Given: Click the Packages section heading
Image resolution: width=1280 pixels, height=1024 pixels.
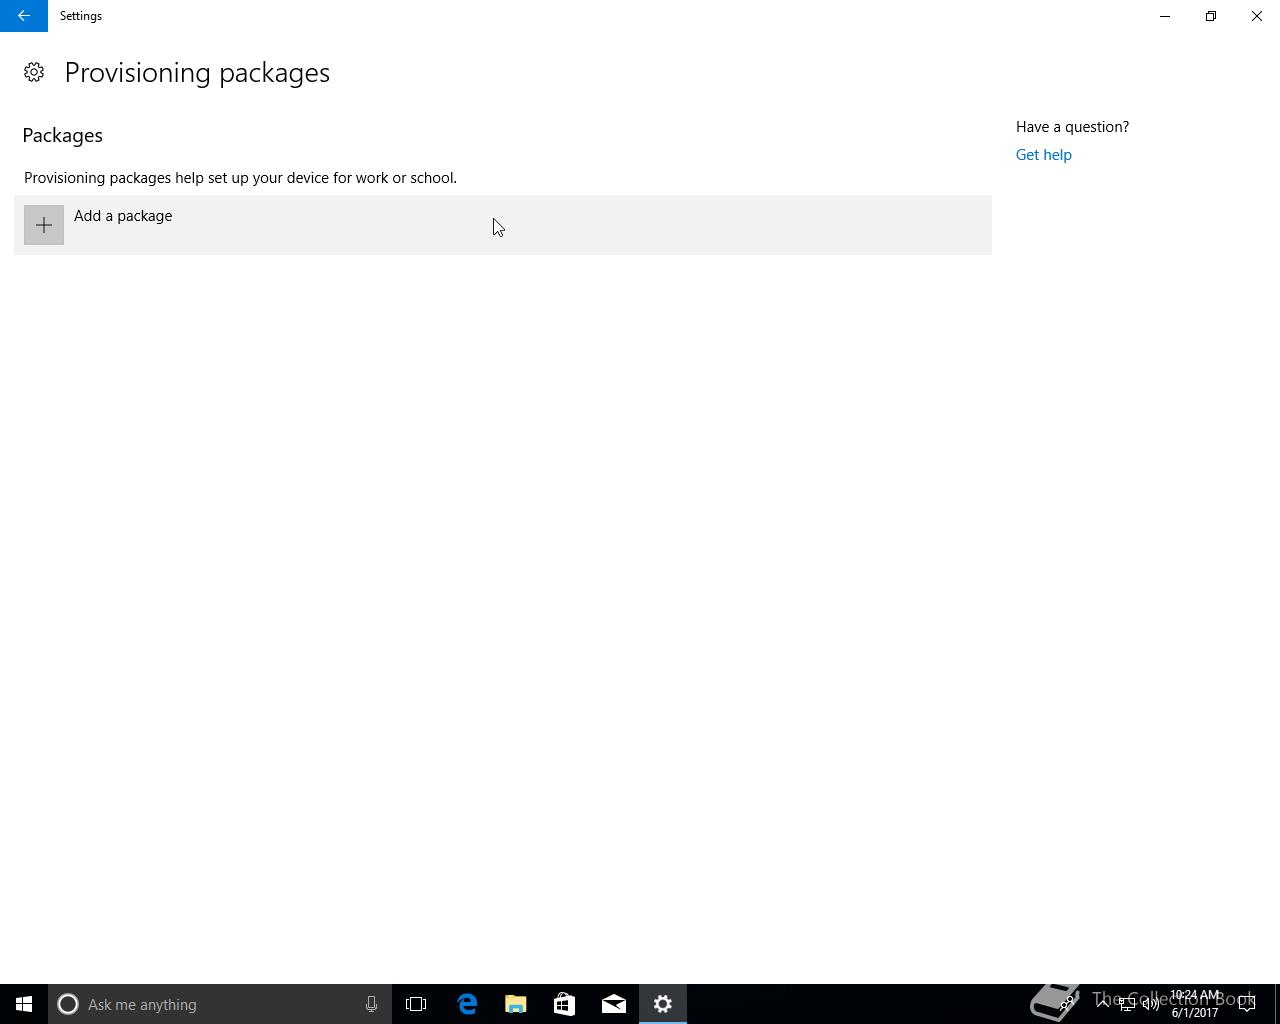Looking at the screenshot, I should point(62,135).
